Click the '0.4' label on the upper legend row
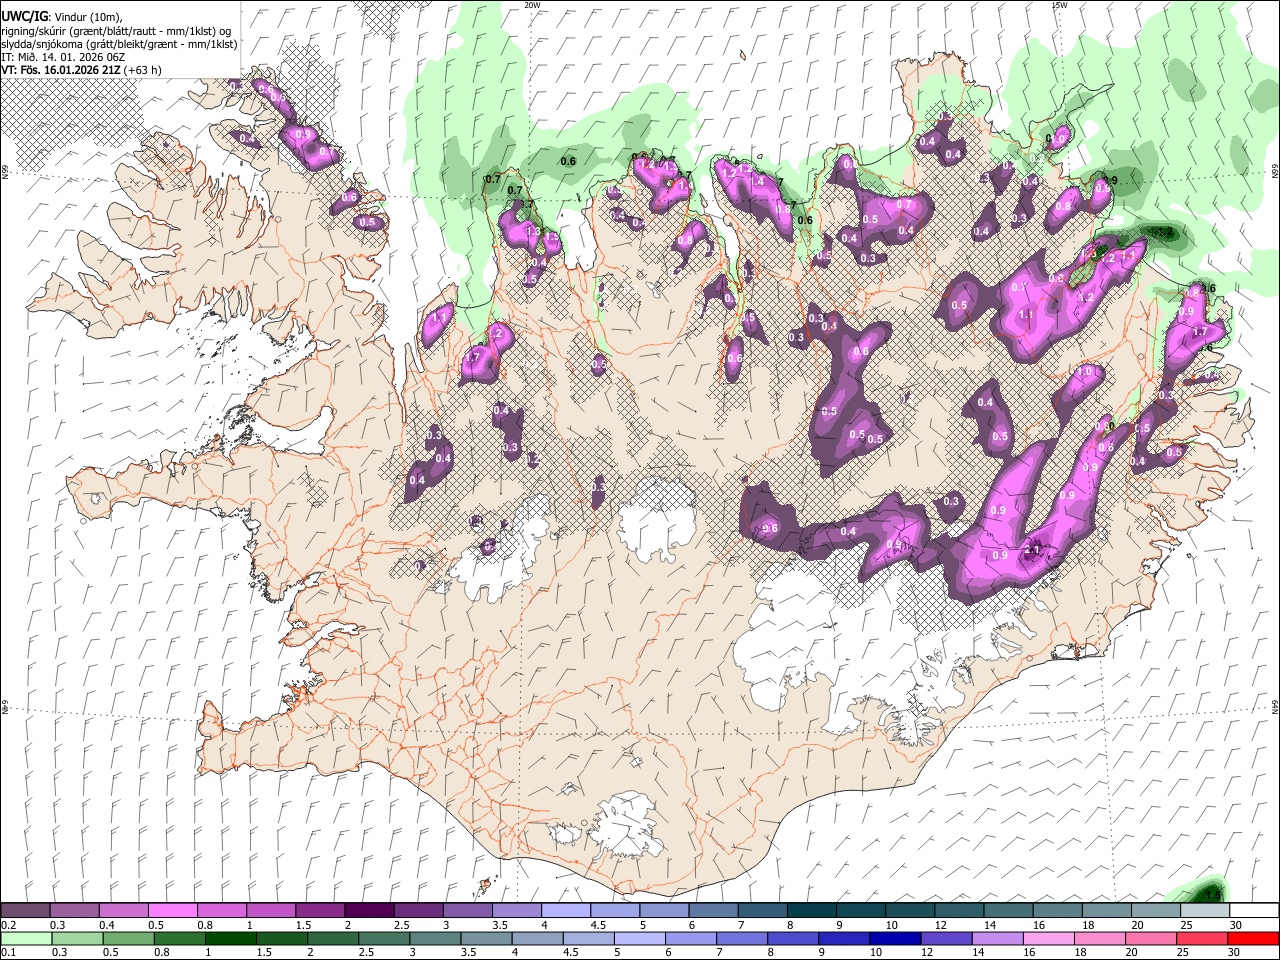 106,925
